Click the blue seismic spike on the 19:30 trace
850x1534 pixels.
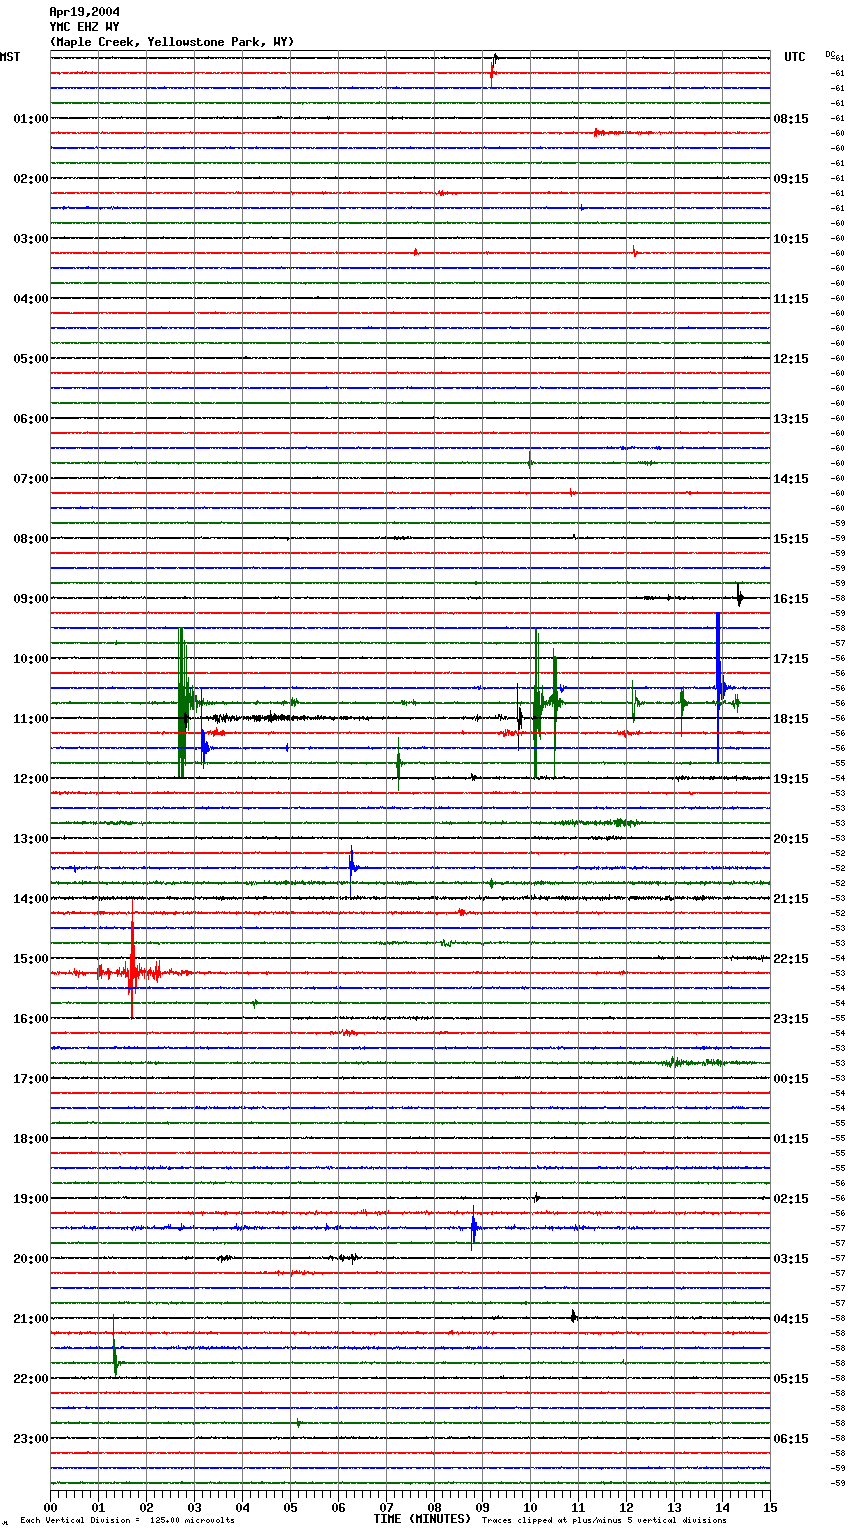click(474, 1229)
